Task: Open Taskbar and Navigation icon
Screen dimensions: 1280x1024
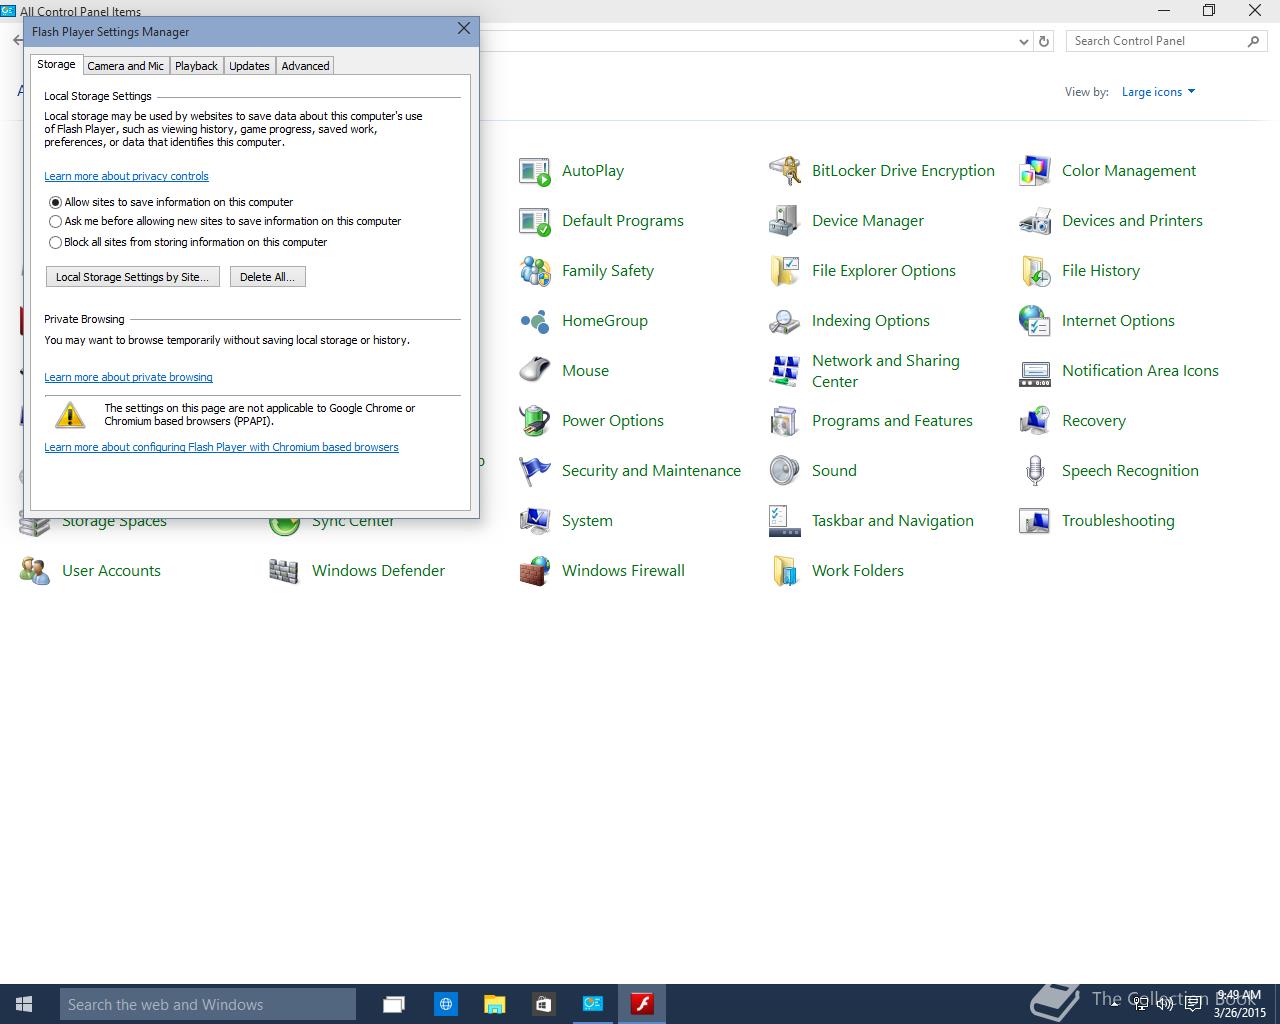Action: (x=785, y=521)
